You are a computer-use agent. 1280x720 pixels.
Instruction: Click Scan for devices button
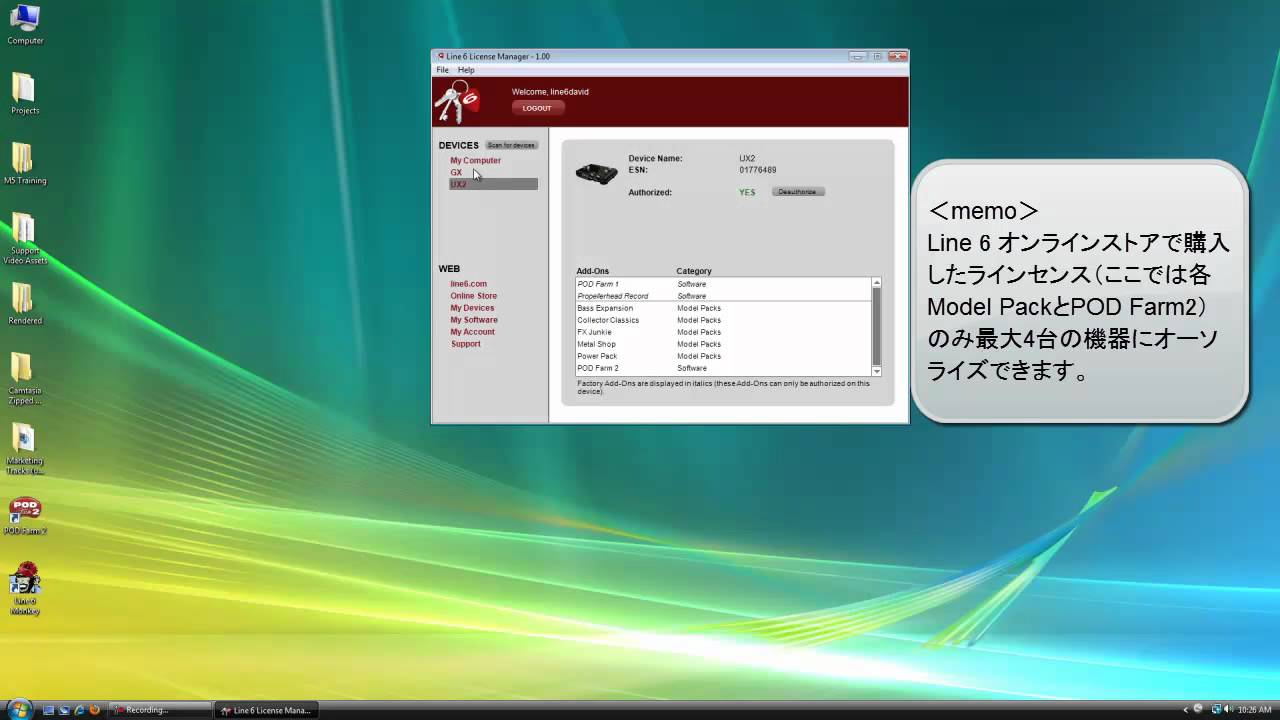pos(511,145)
